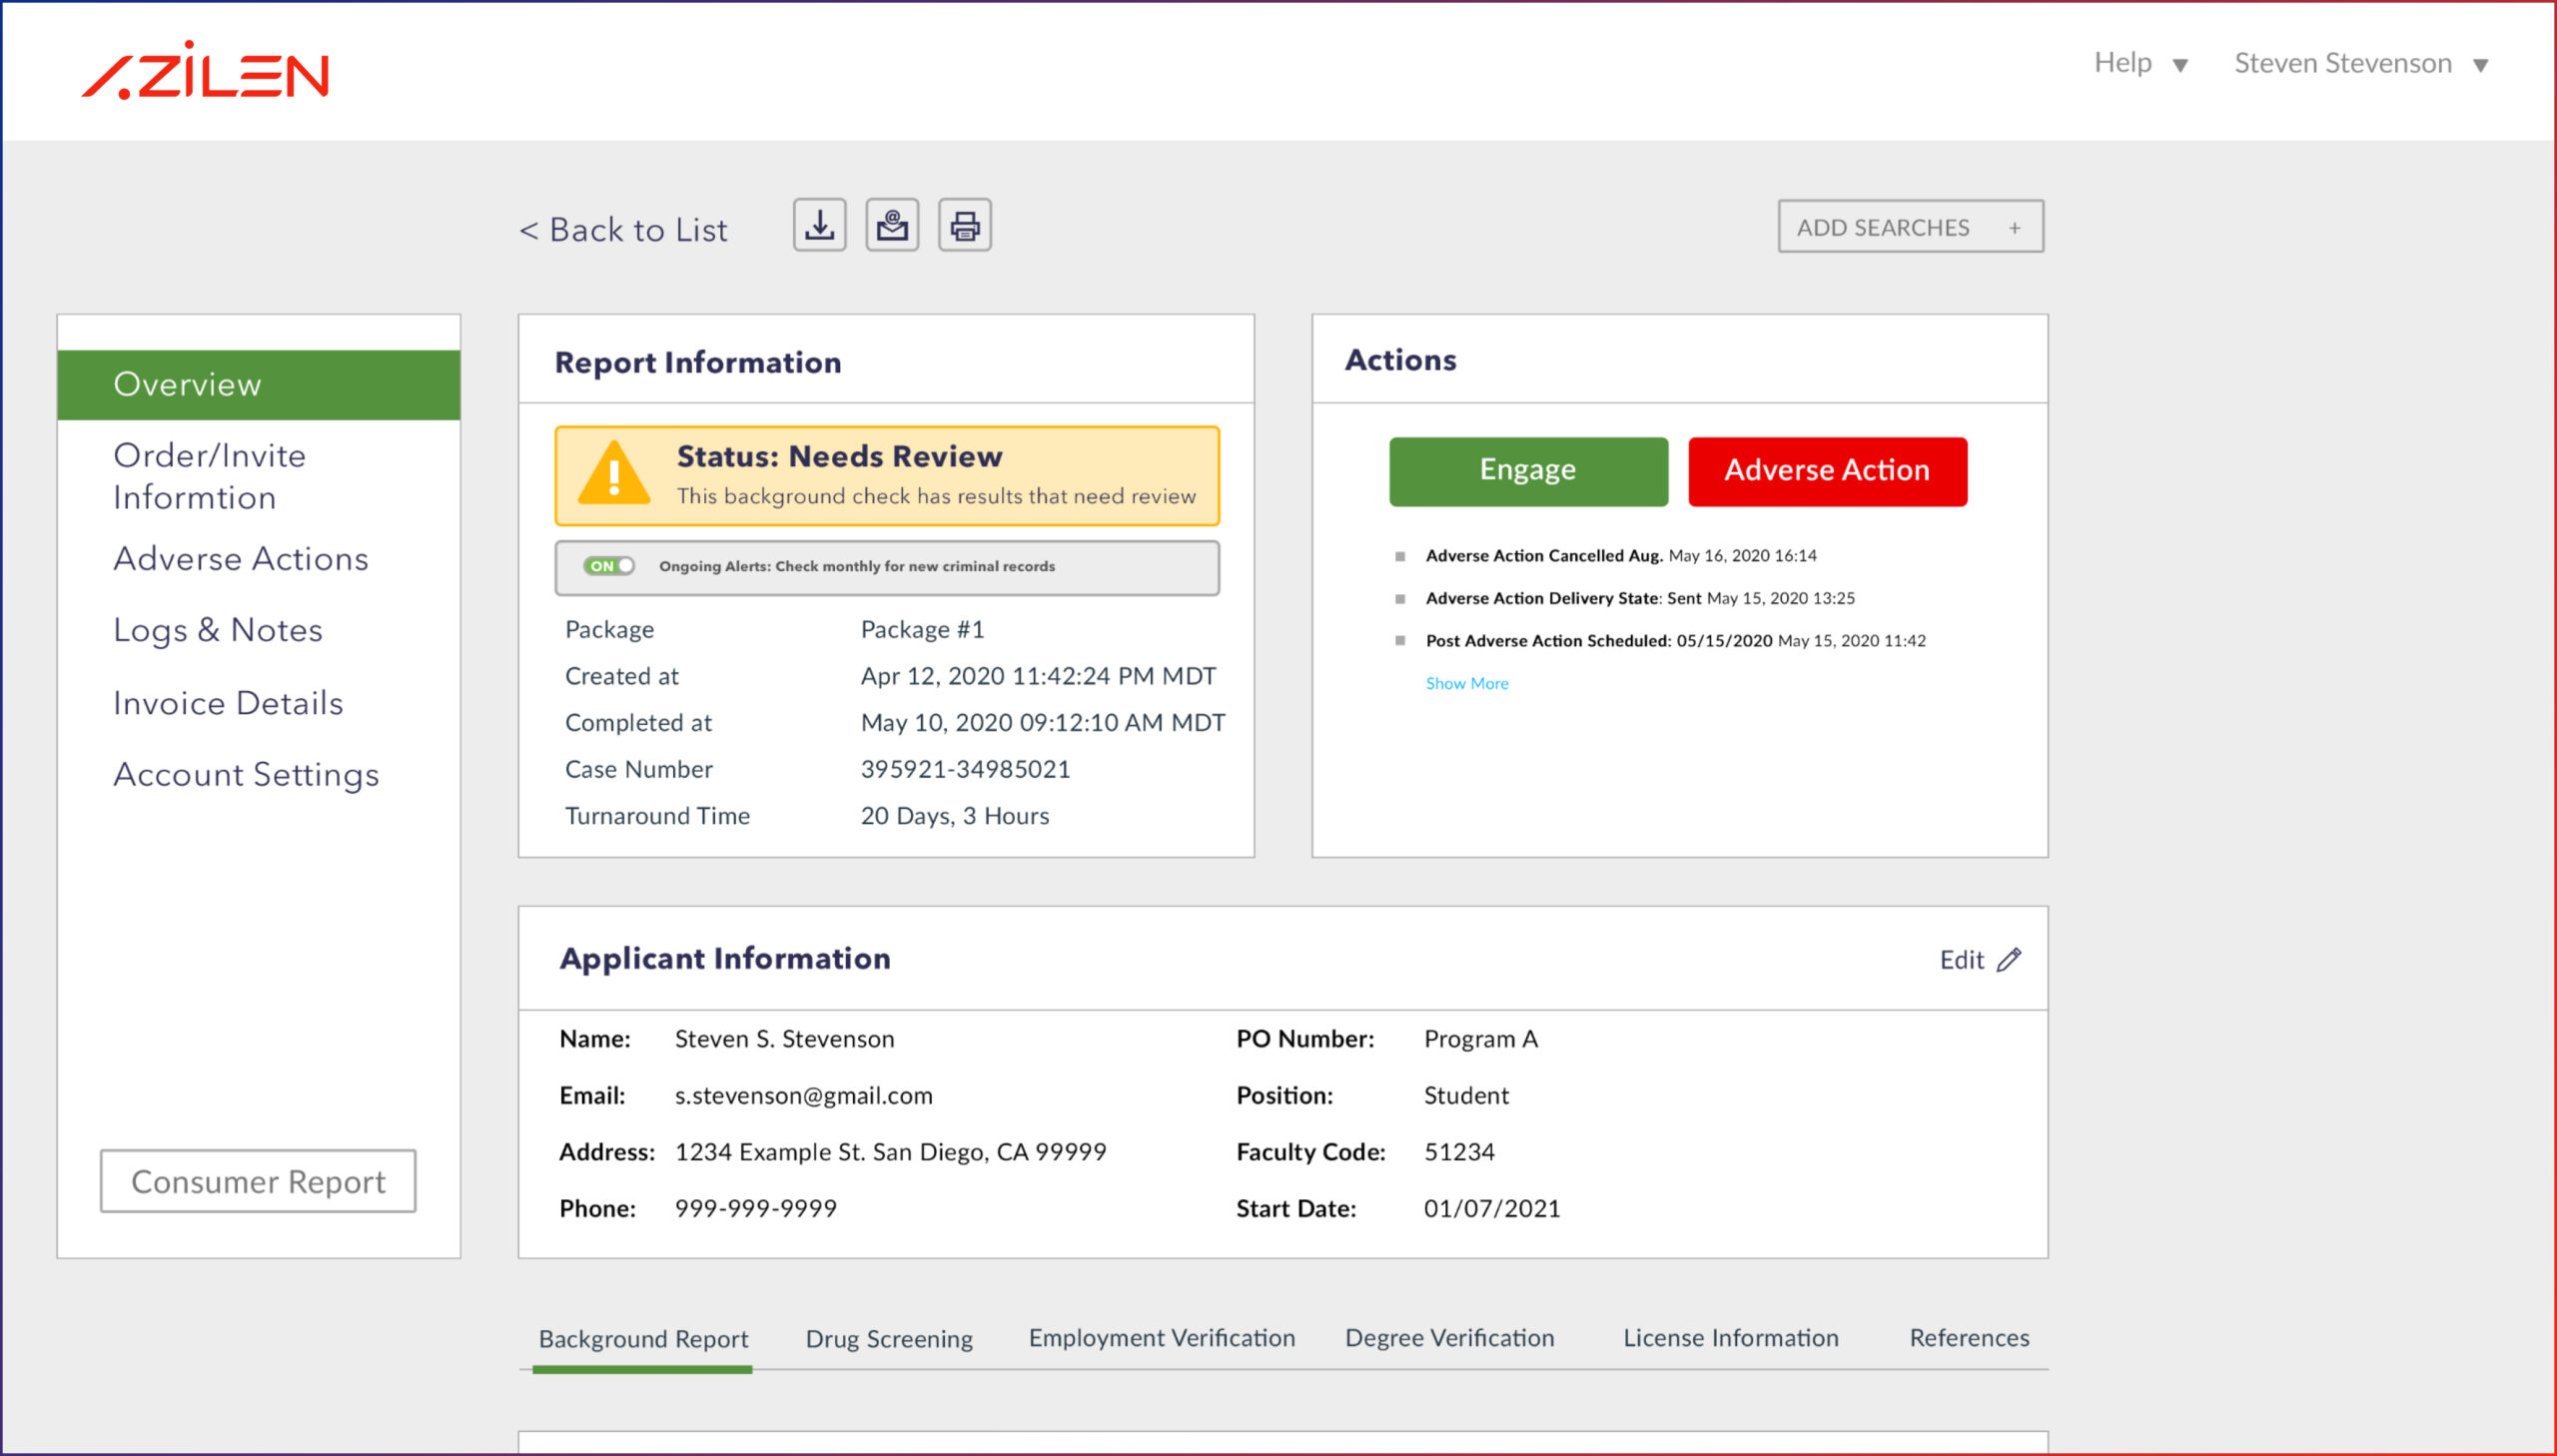Select Overview in the sidebar
2557x1456 pixels.
tap(259, 385)
